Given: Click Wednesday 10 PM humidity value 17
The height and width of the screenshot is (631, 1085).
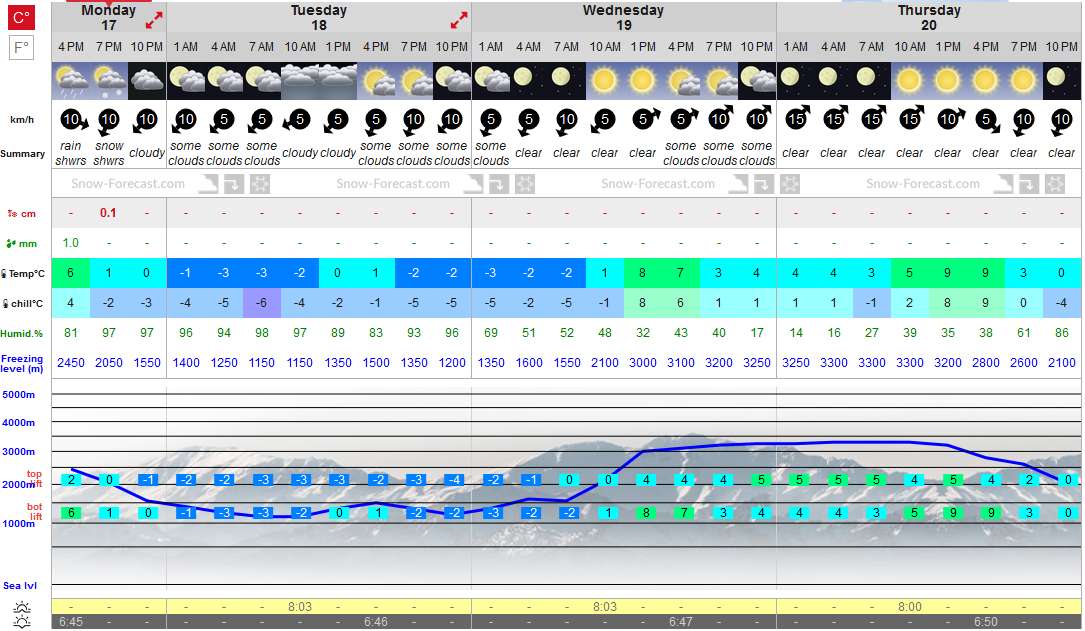Looking at the screenshot, I should point(757,333).
